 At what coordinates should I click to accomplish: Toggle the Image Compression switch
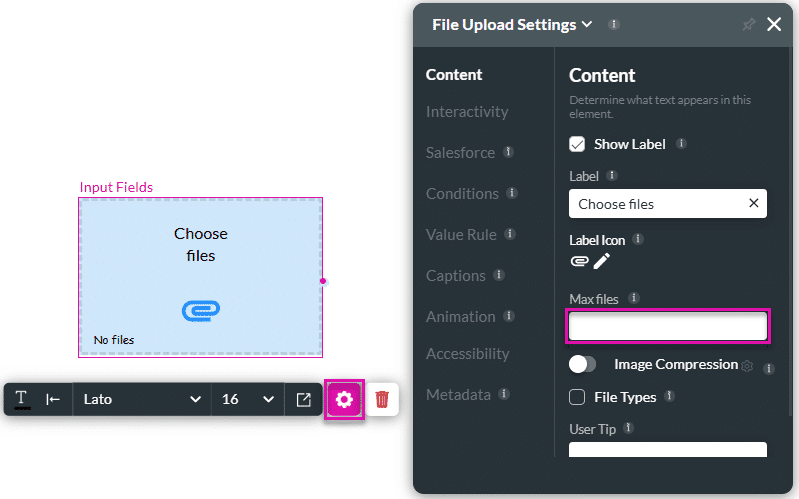583,365
